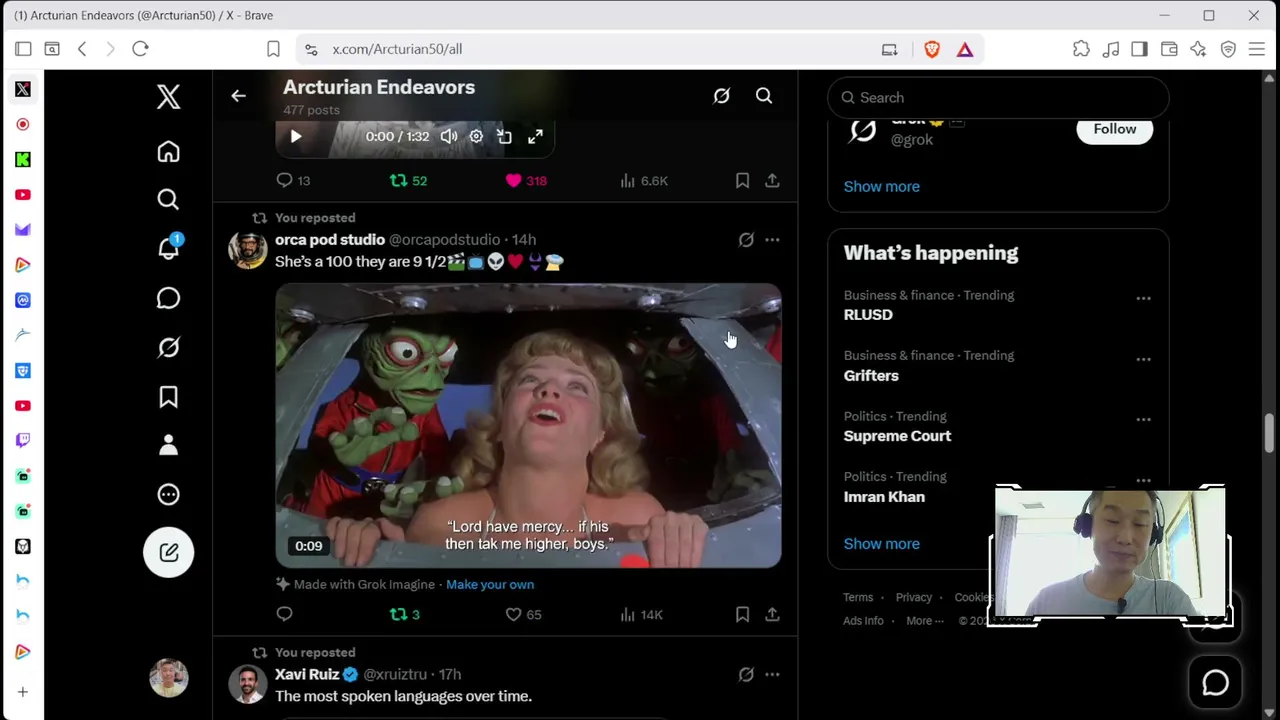The width and height of the screenshot is (1280, 720).
Task: Open Explore magnifier in X left navigation
Action: coord(168,200)
